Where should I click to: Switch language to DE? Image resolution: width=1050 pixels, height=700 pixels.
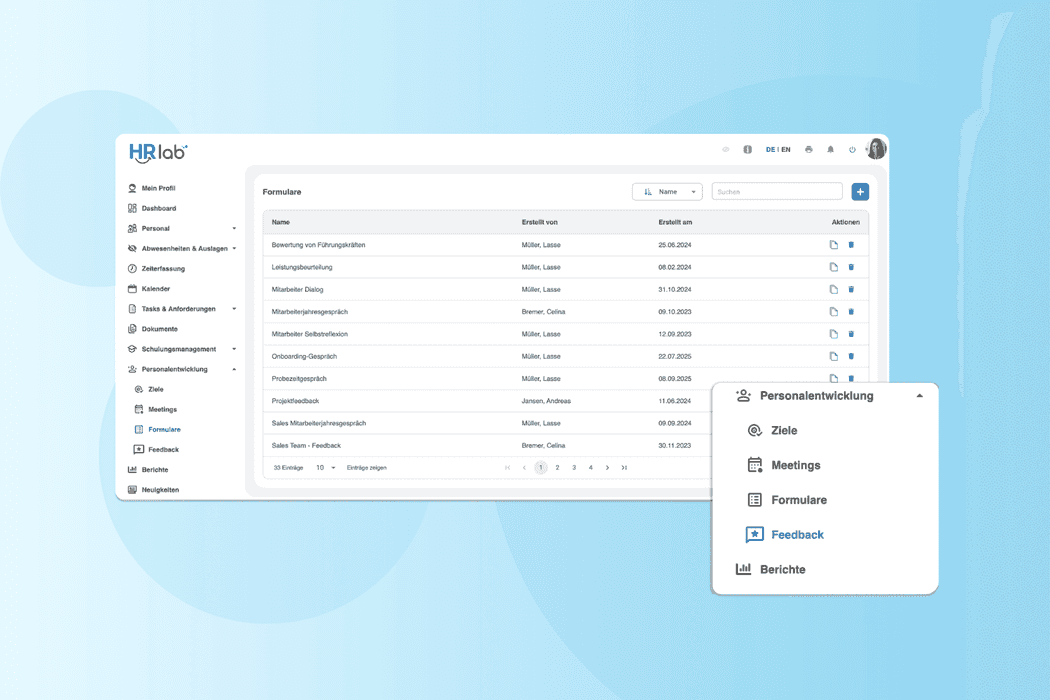click(770, 150)
